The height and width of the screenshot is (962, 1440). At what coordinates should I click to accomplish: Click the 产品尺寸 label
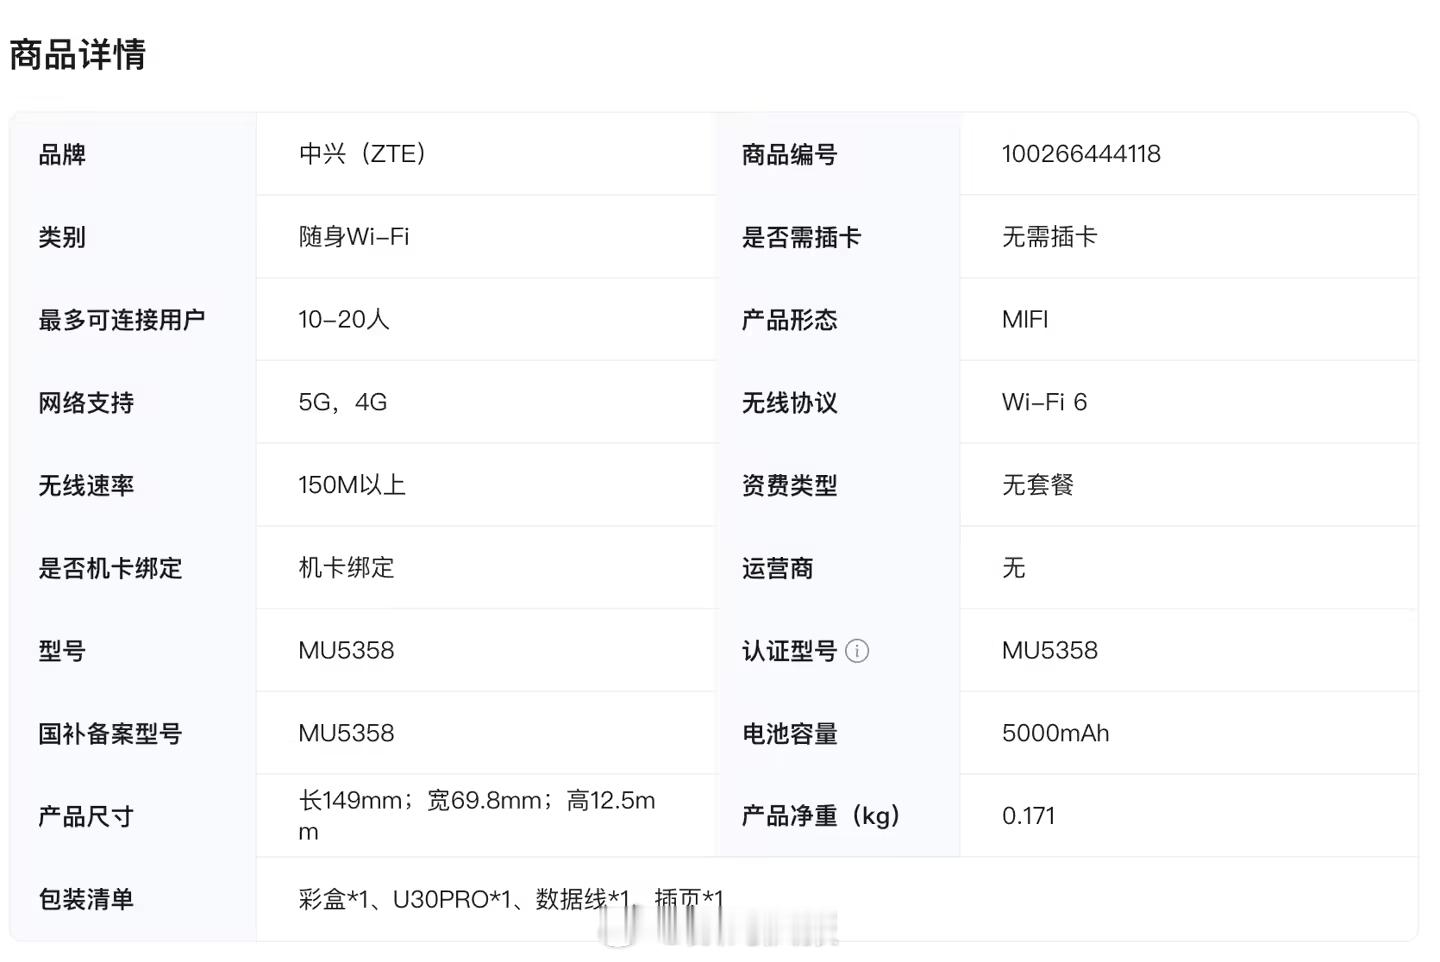(x=86, y=817)
